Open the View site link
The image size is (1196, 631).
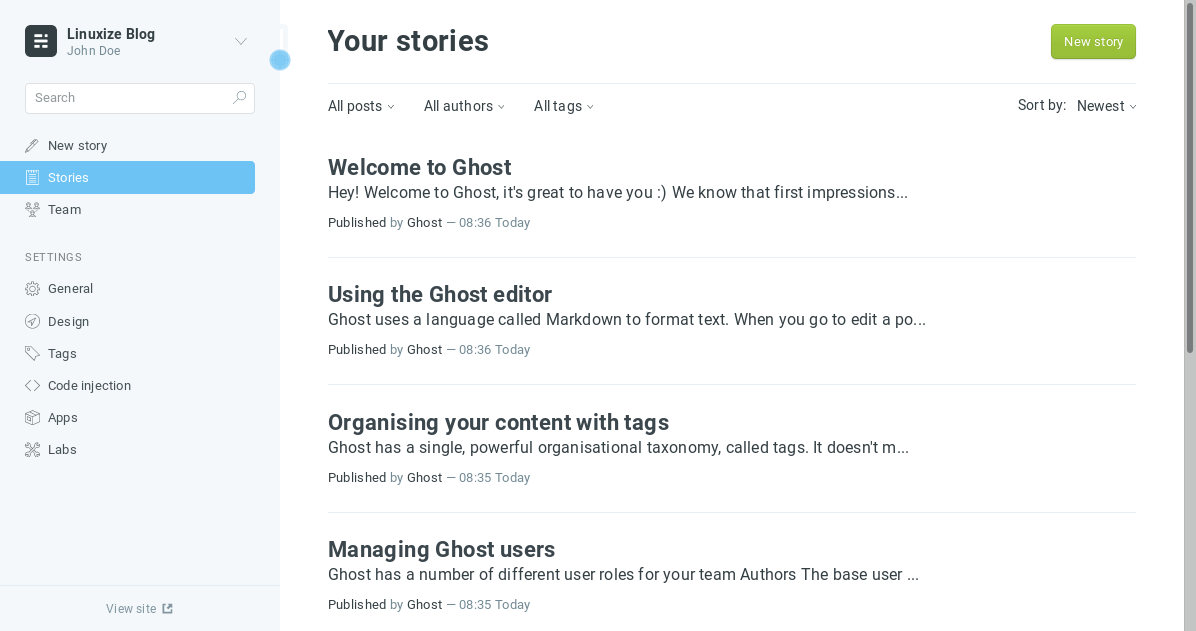click(140, 609)
